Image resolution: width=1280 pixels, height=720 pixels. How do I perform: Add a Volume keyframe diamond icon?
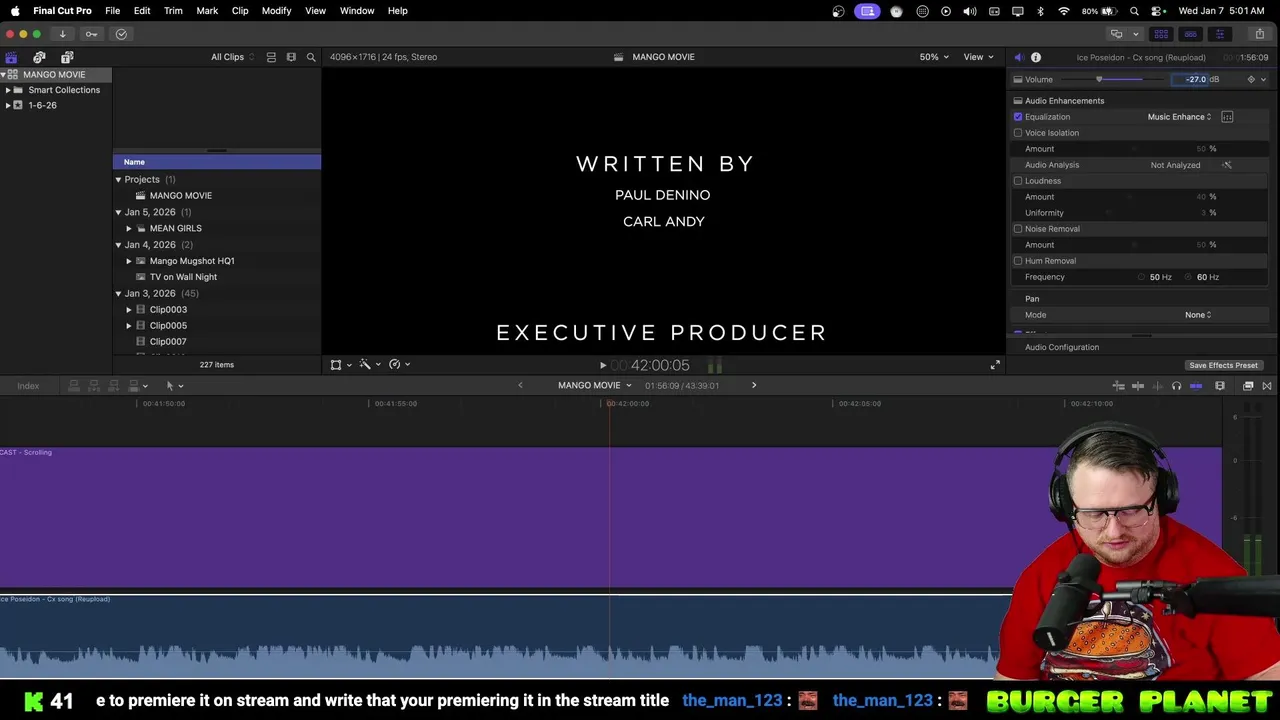tap(1250, 79)
